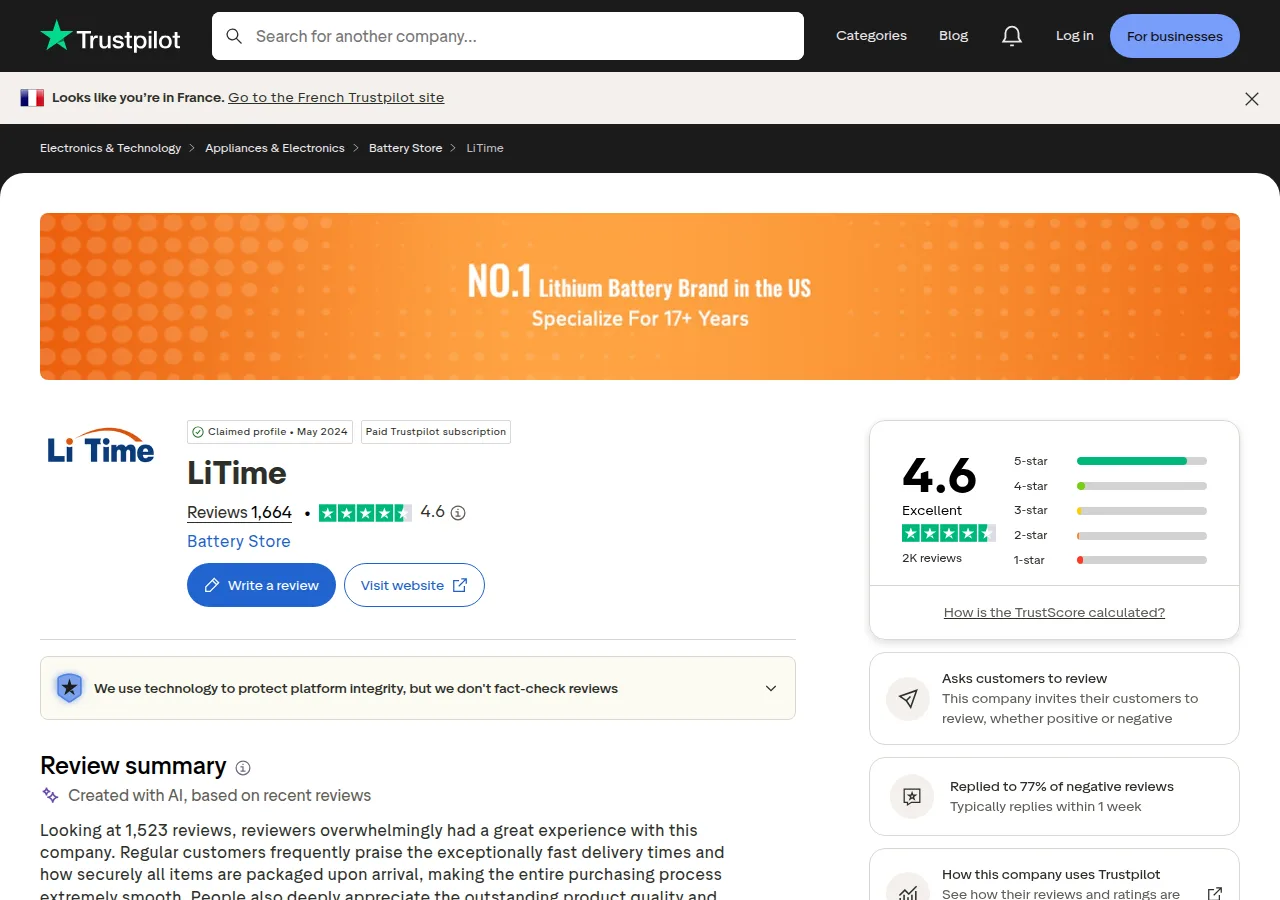Open How is the TrustScore calculated link
Screen dimensions: 1280x900
click(1054, 613)
